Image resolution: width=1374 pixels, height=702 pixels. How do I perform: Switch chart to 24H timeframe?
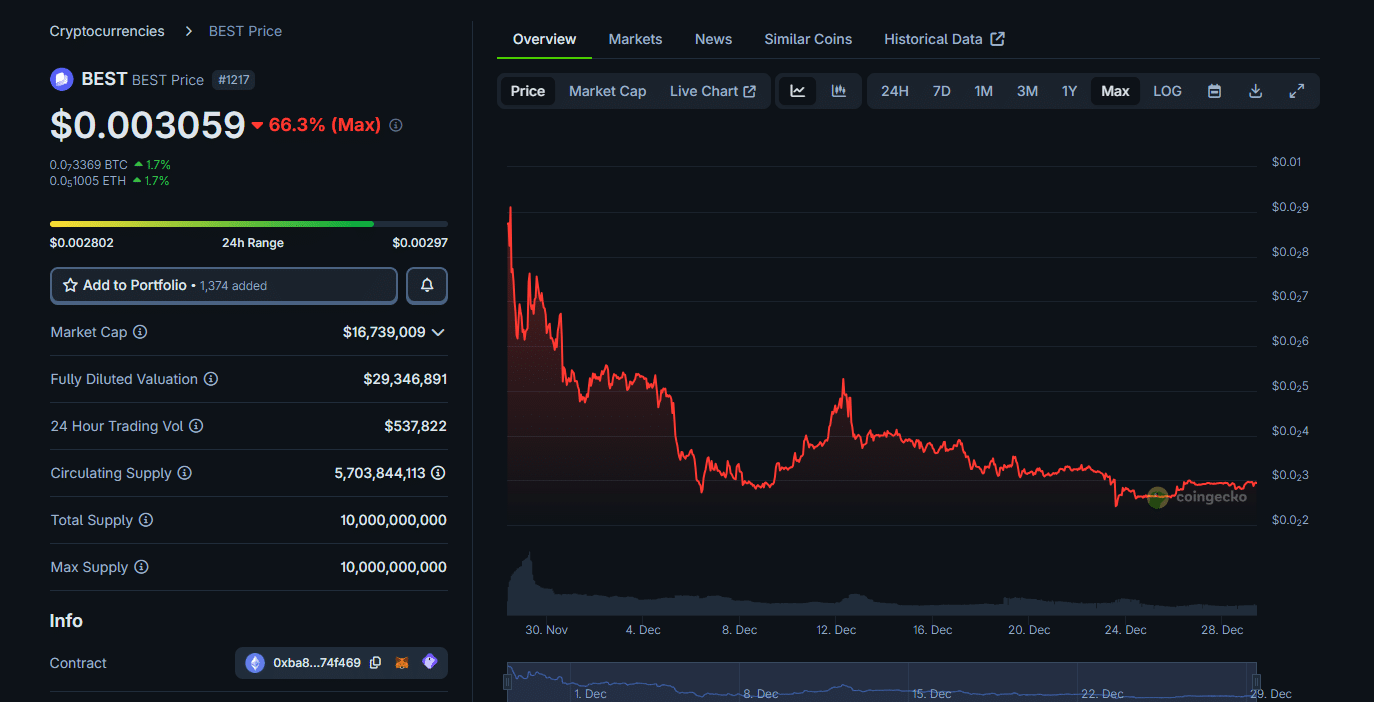point(894,90)
